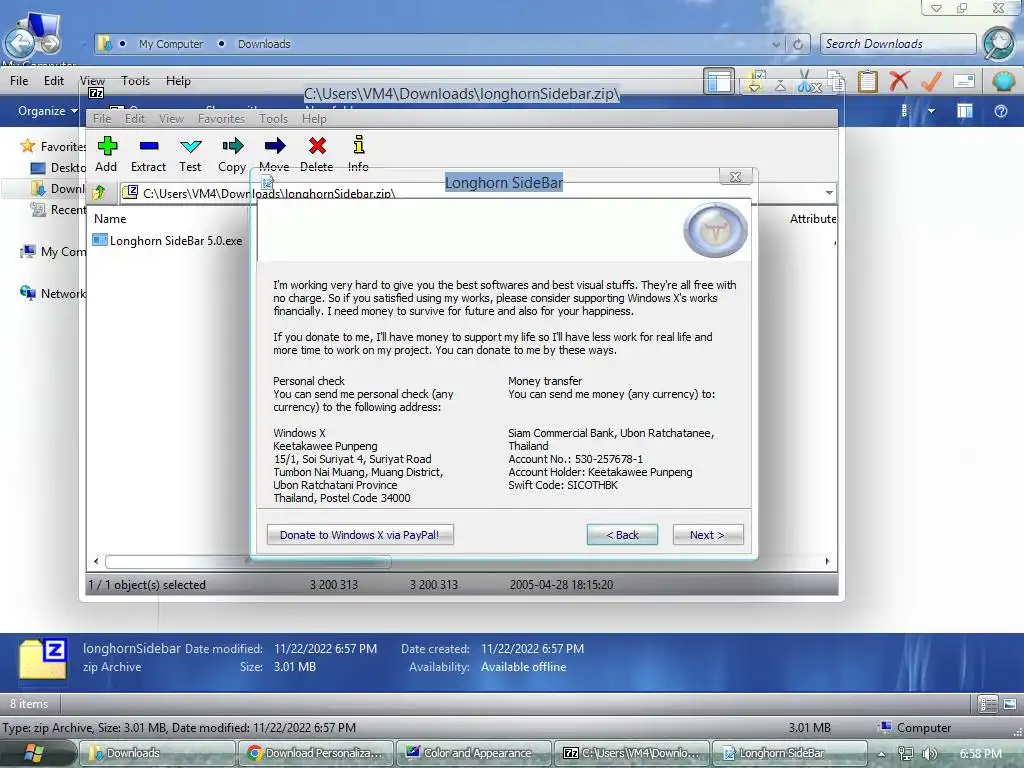Screen dimensions: 1024x768
Task: Click the red X Delete toolbar icon
Action: 899,82
